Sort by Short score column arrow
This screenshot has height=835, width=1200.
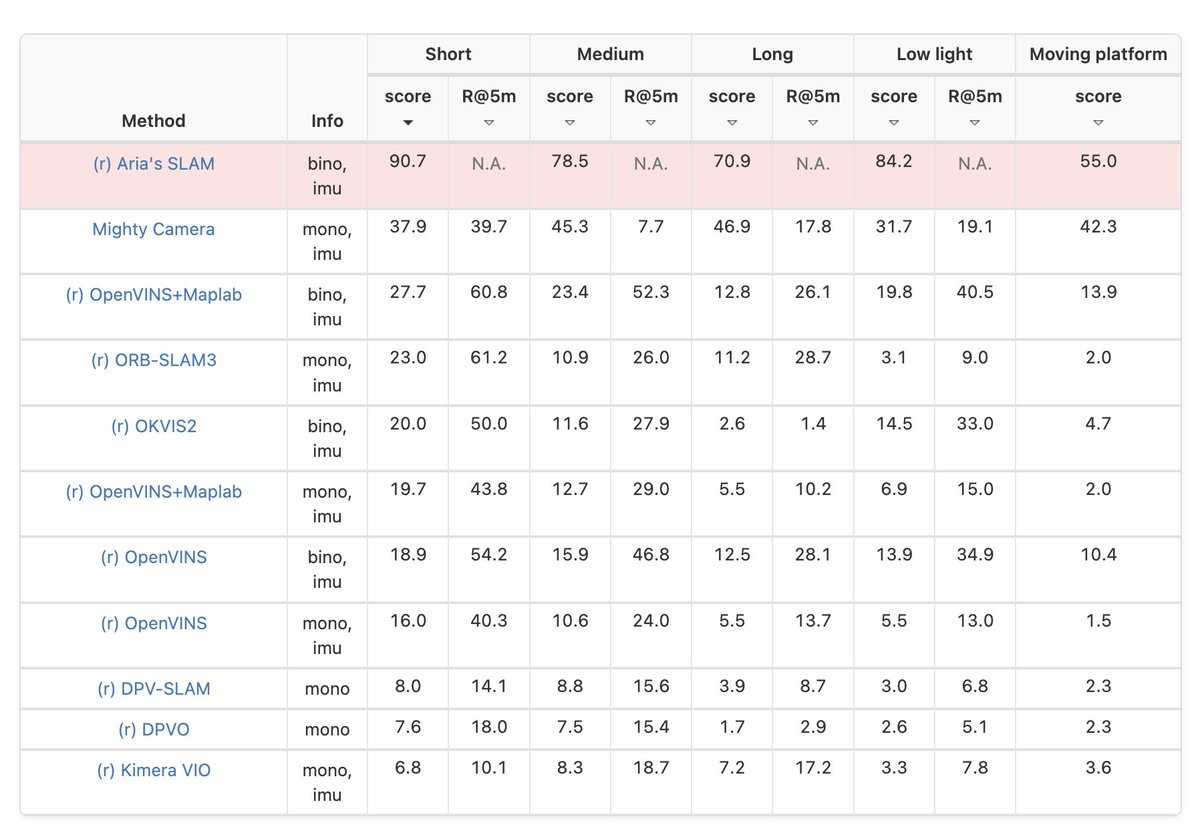tap(408, 123)
